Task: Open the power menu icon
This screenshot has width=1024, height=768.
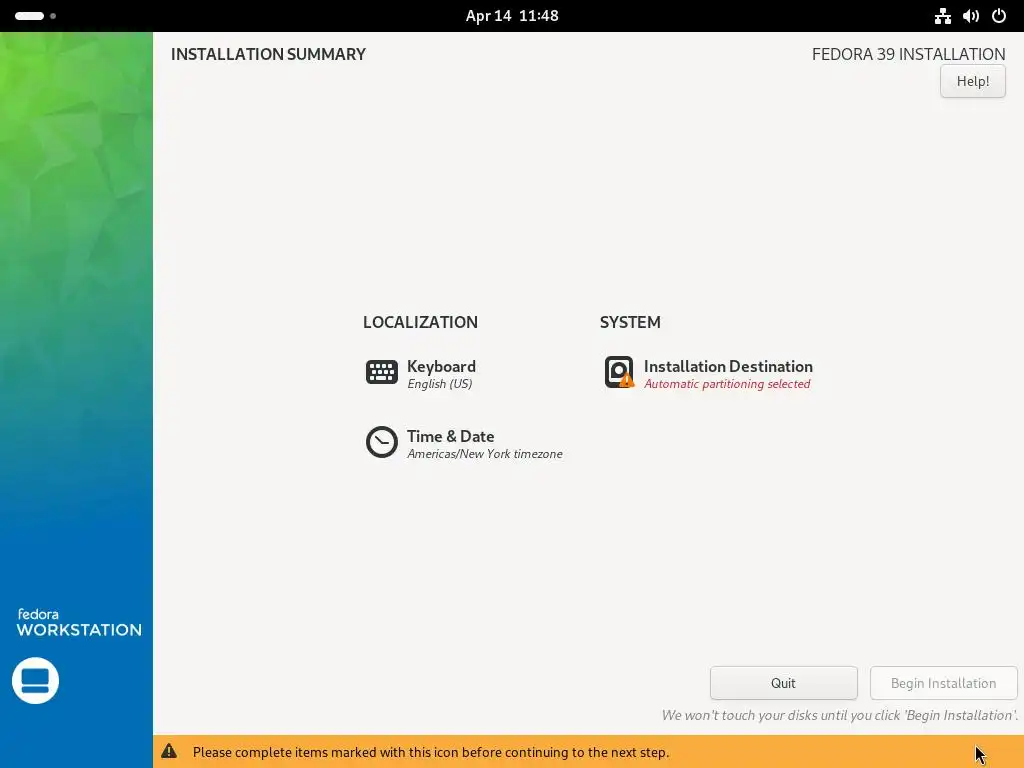Action: coord(999,16)
